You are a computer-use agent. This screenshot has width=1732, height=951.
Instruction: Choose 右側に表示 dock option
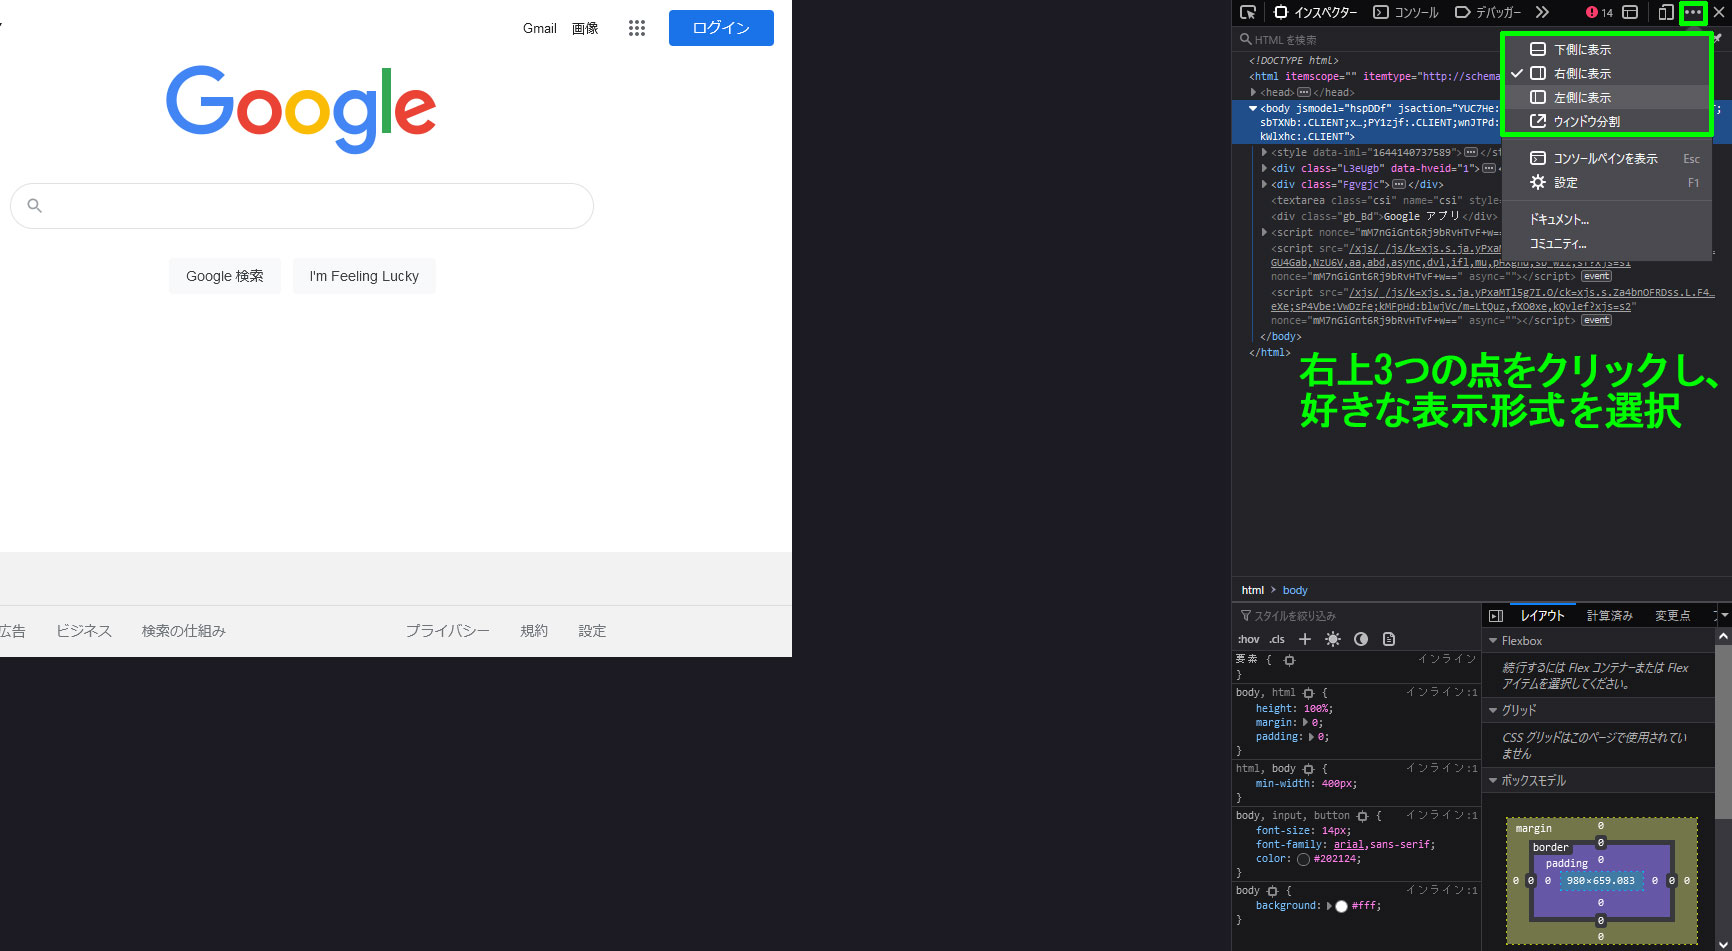pos(1606,73)
